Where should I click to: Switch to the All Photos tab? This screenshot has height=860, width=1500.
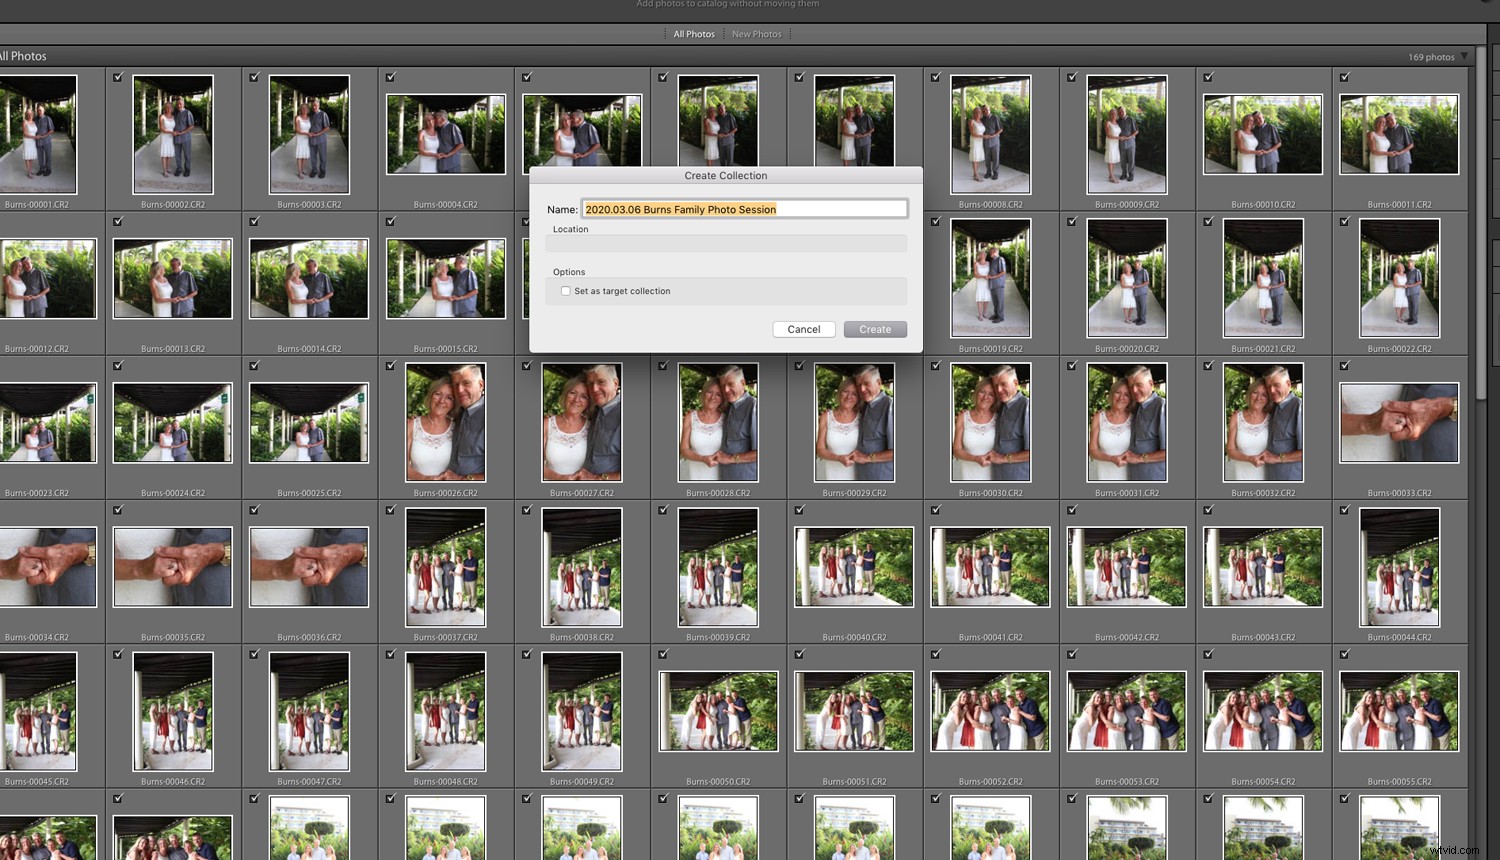click(694, 33)
